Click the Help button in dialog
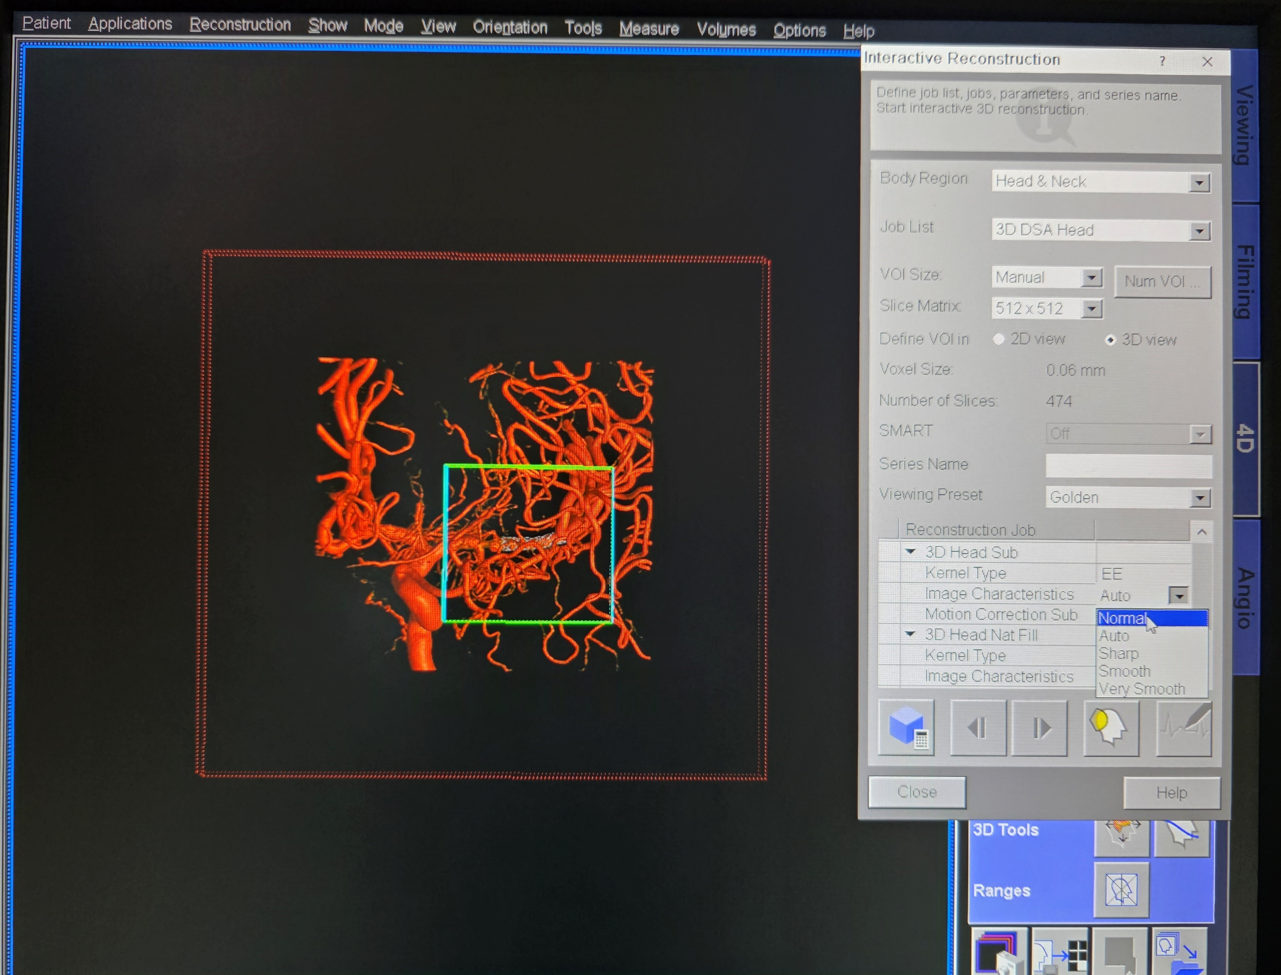This screenshot has width=1281, height=975. [x=1171, y=793]
